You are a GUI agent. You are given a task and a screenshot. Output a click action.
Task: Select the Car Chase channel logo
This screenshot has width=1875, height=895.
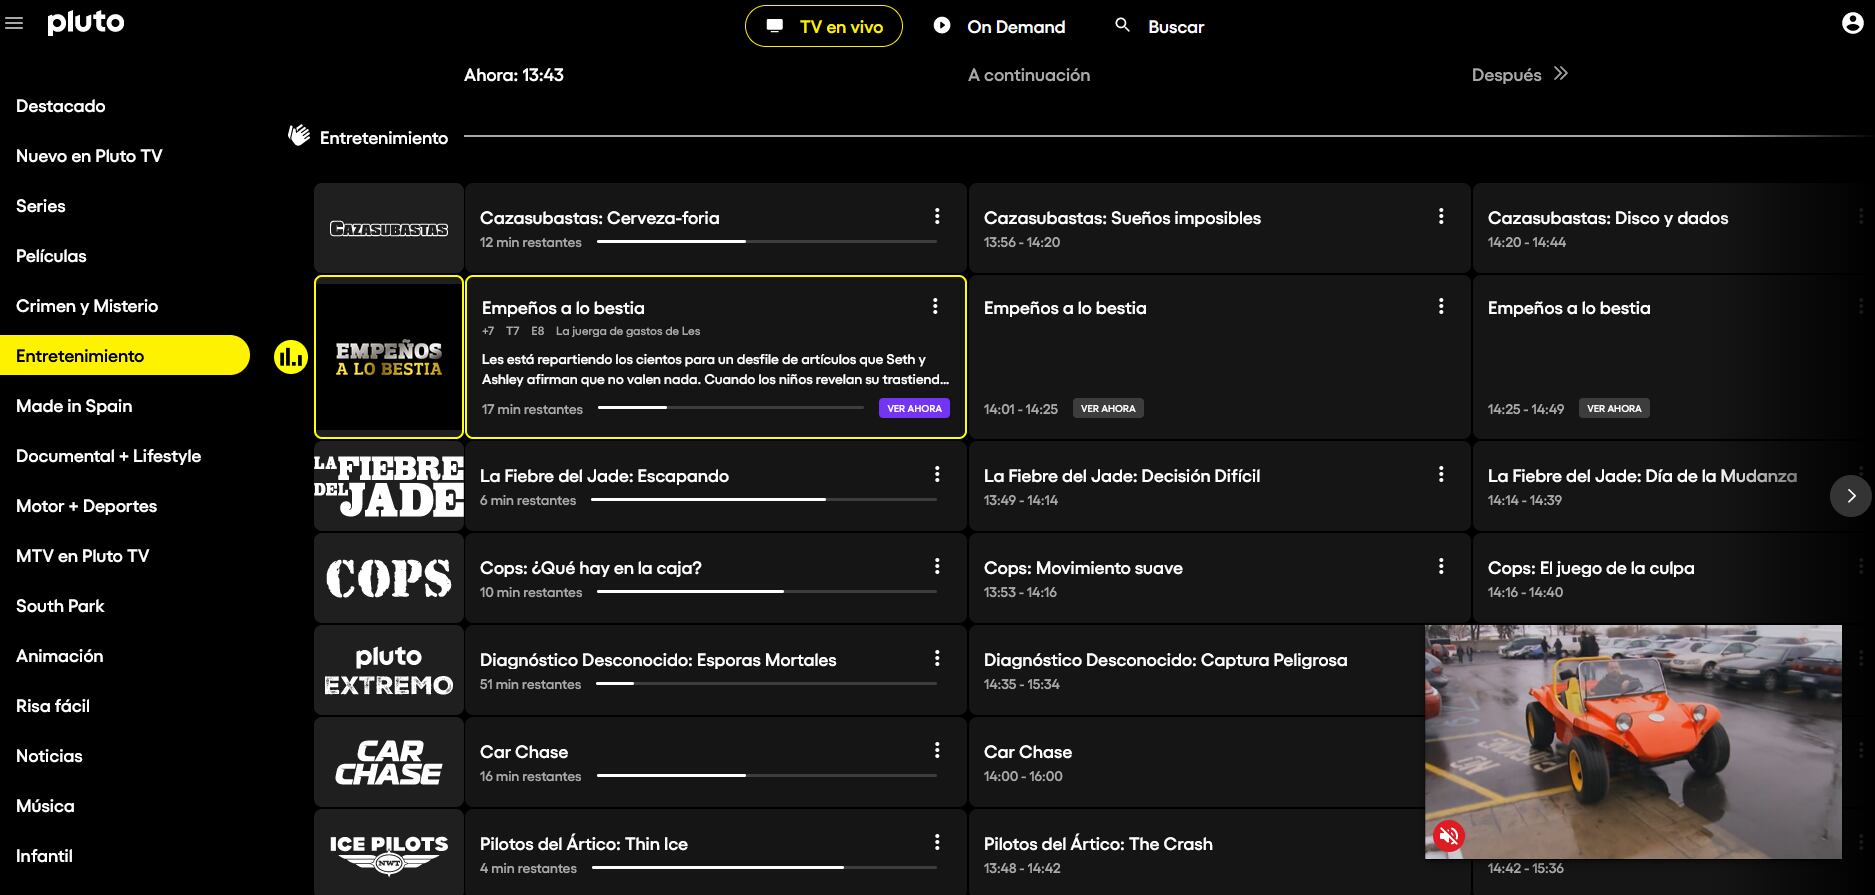pyautogui.click(x=389, y=762)
